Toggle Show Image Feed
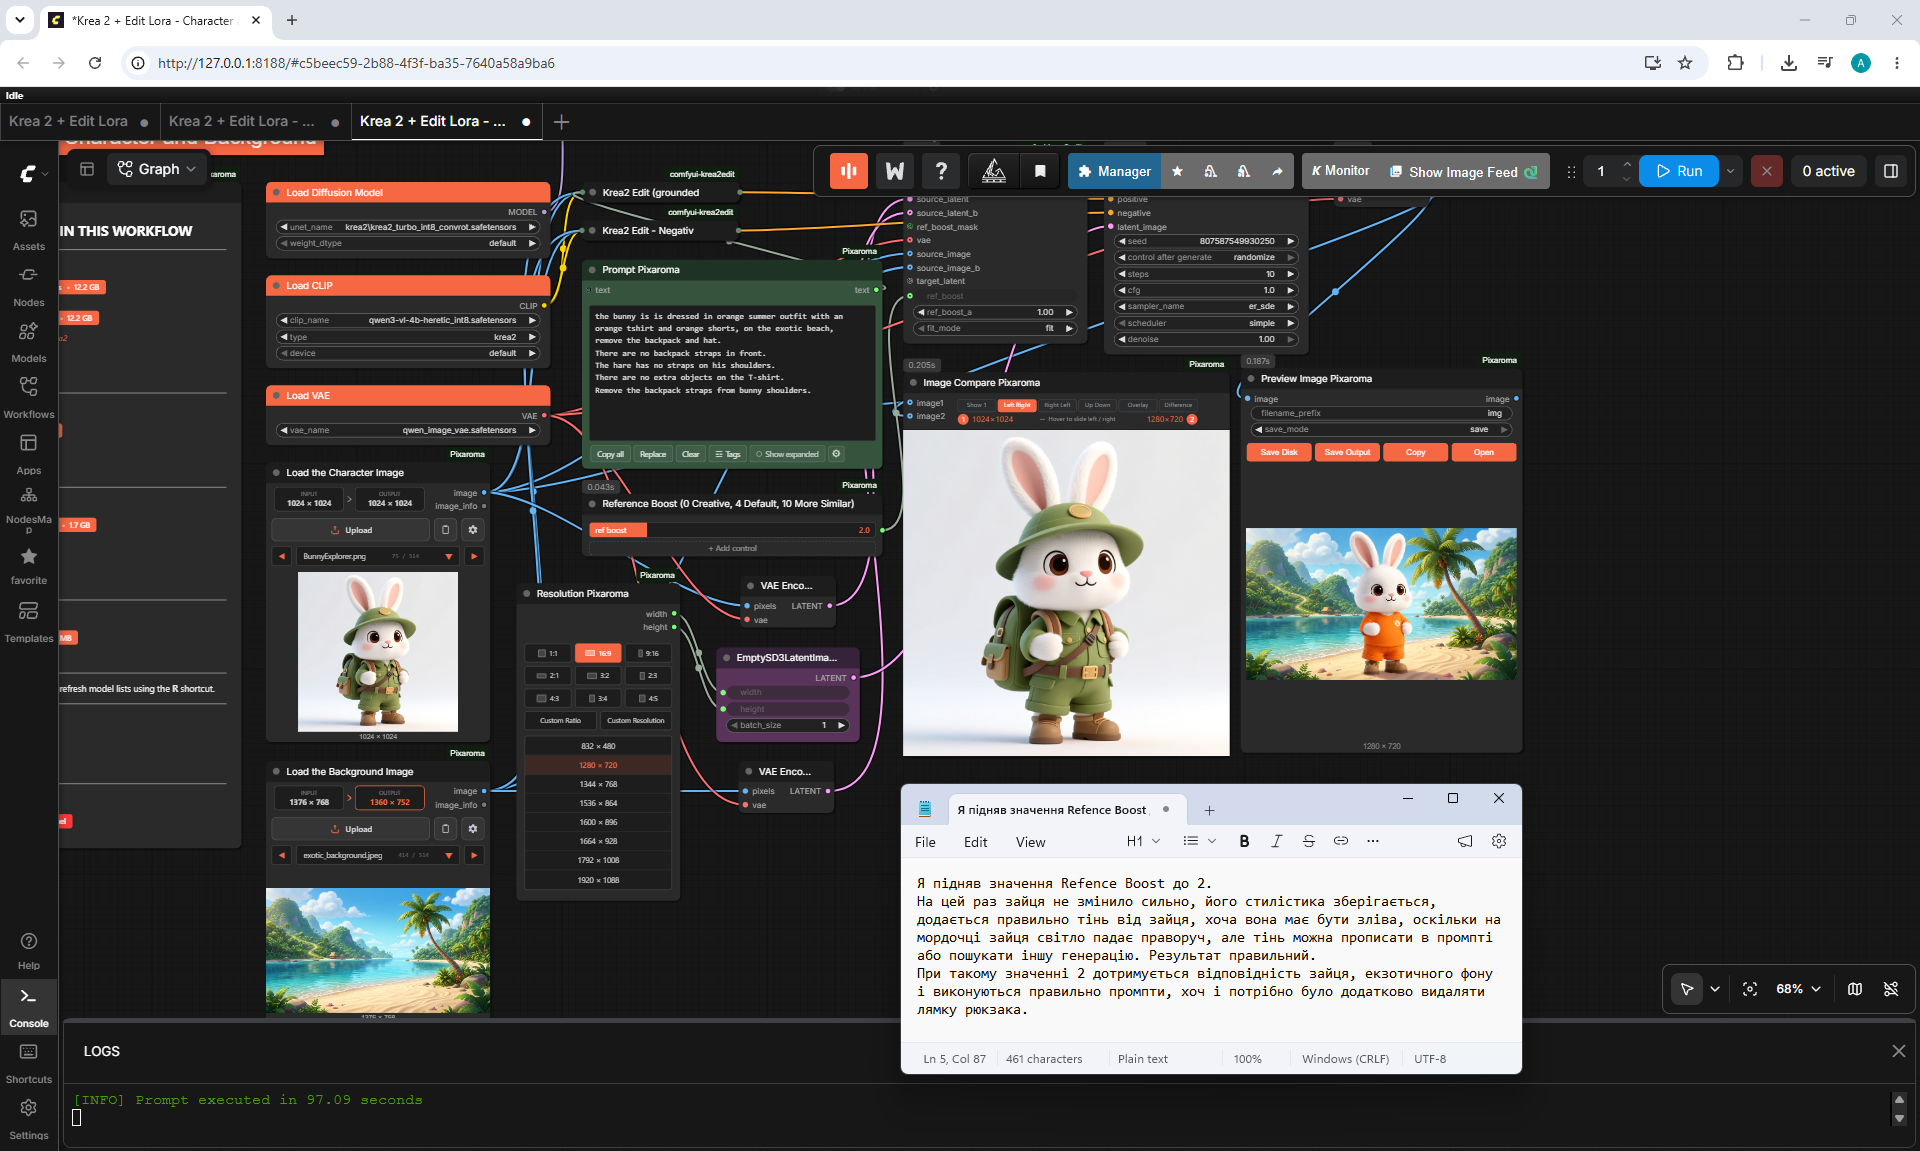The height and width of the screenshot is (1151, 1920). point(1464,172)
